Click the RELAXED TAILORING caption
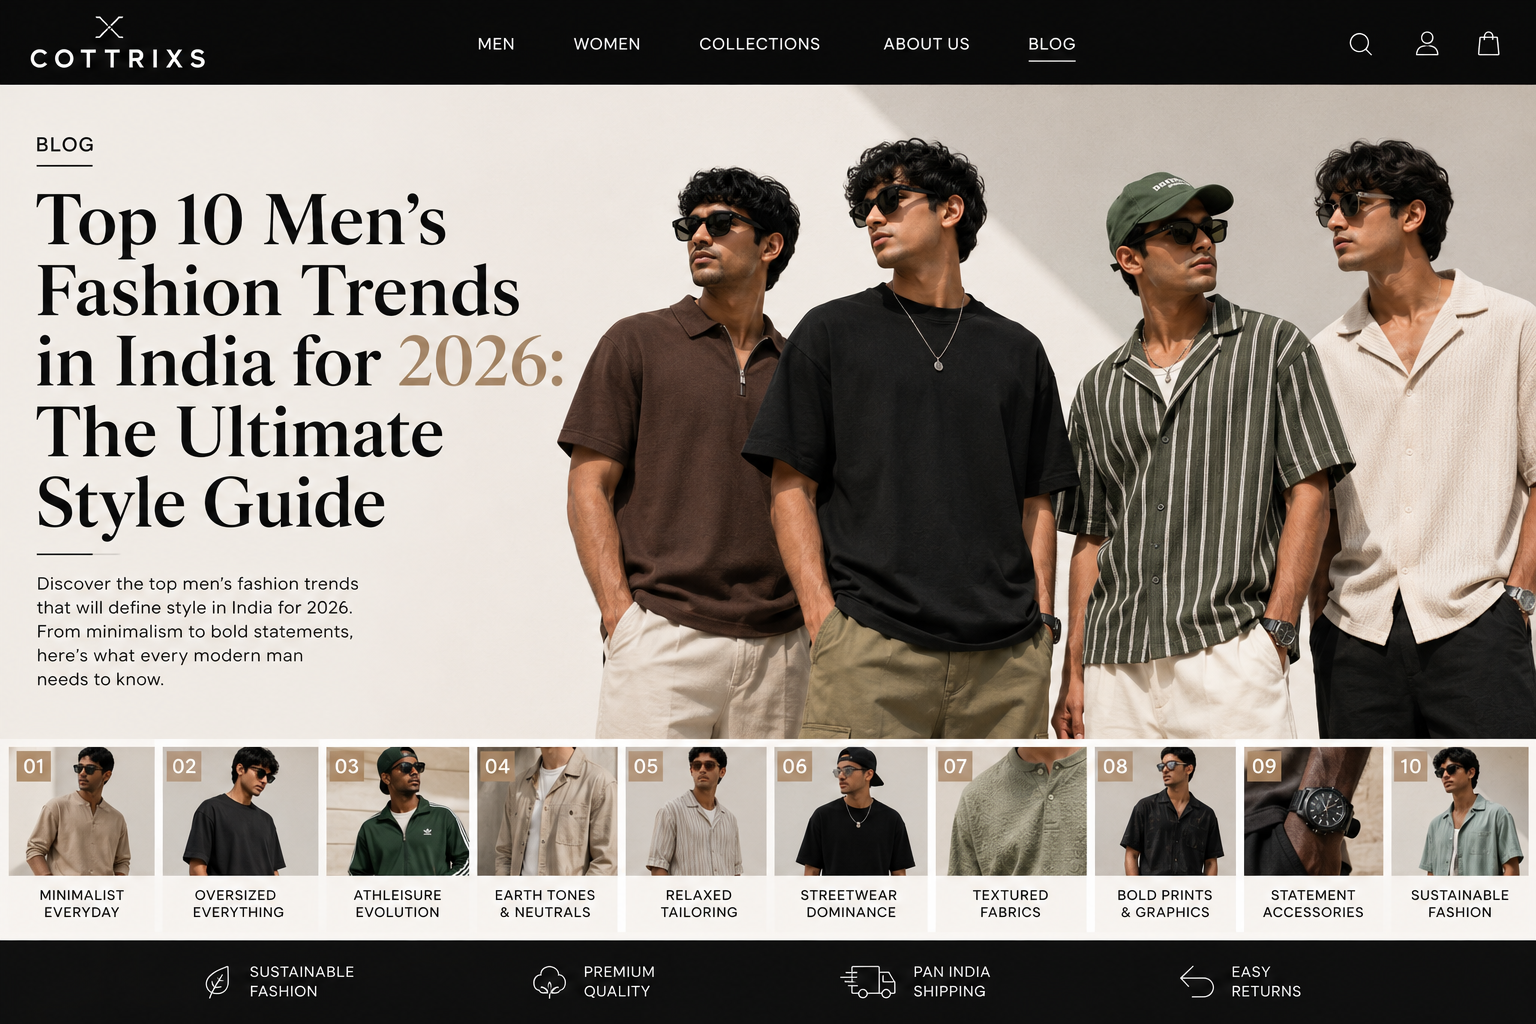 pyautogui.click(x=699, y=904)
